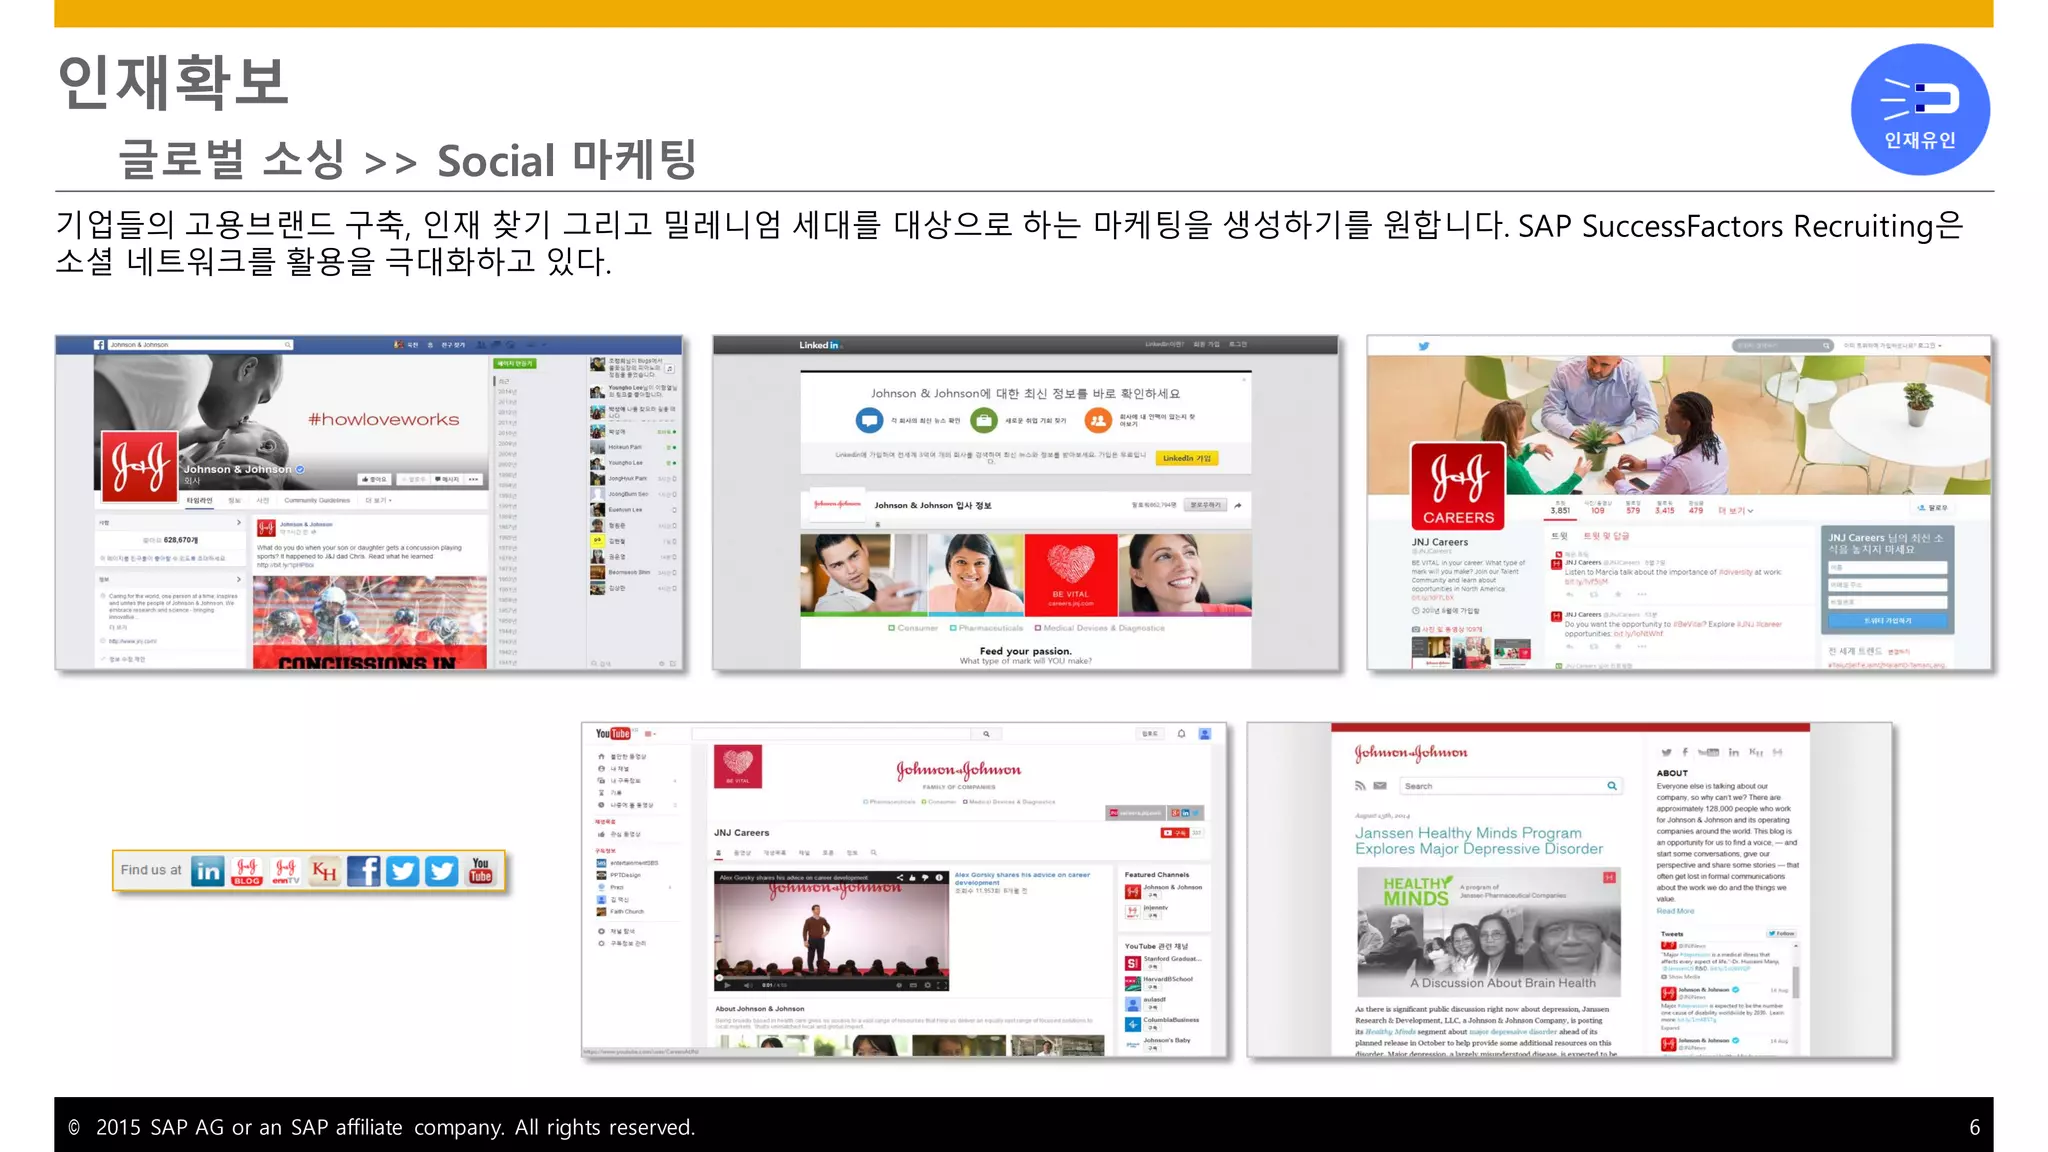Click the share arrow on LinkedIn company header
Screen dimensions: 2048x1152
click(x=1238, y=505)
